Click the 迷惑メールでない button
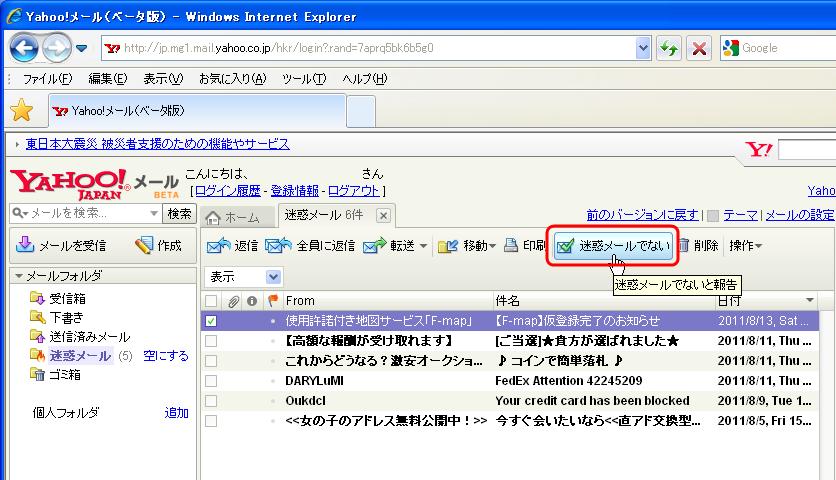The height and width of the screenshot is (480, 836). pyautogui.click(x=613, y=245)
